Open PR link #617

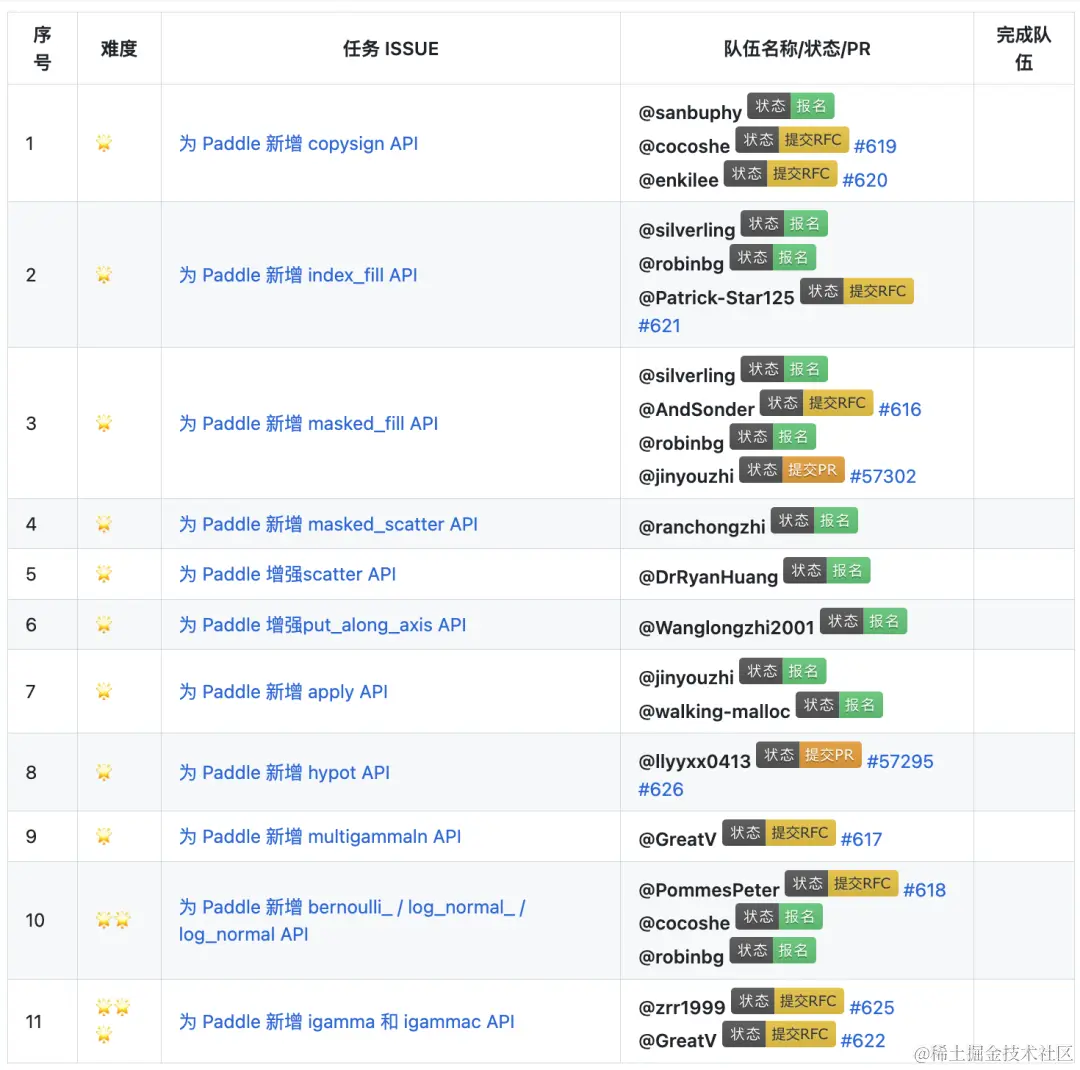pos(861,839)
